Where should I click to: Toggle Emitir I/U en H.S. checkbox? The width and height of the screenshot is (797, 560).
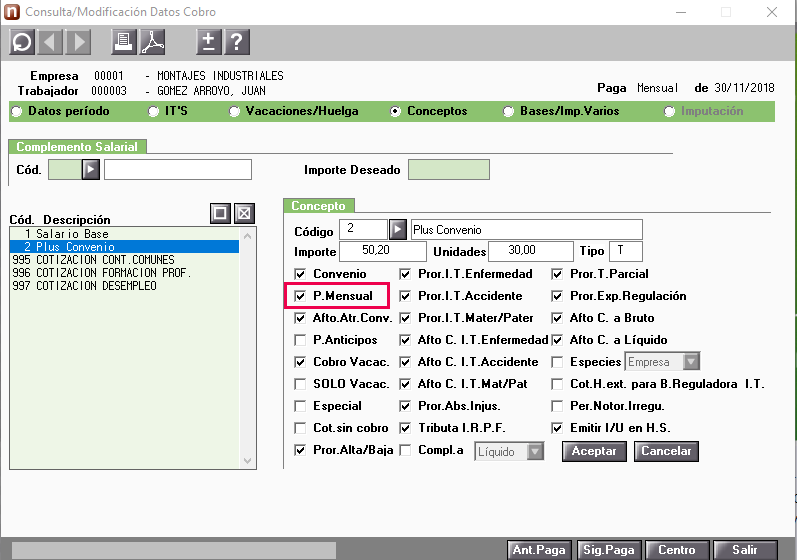point(557,428)
